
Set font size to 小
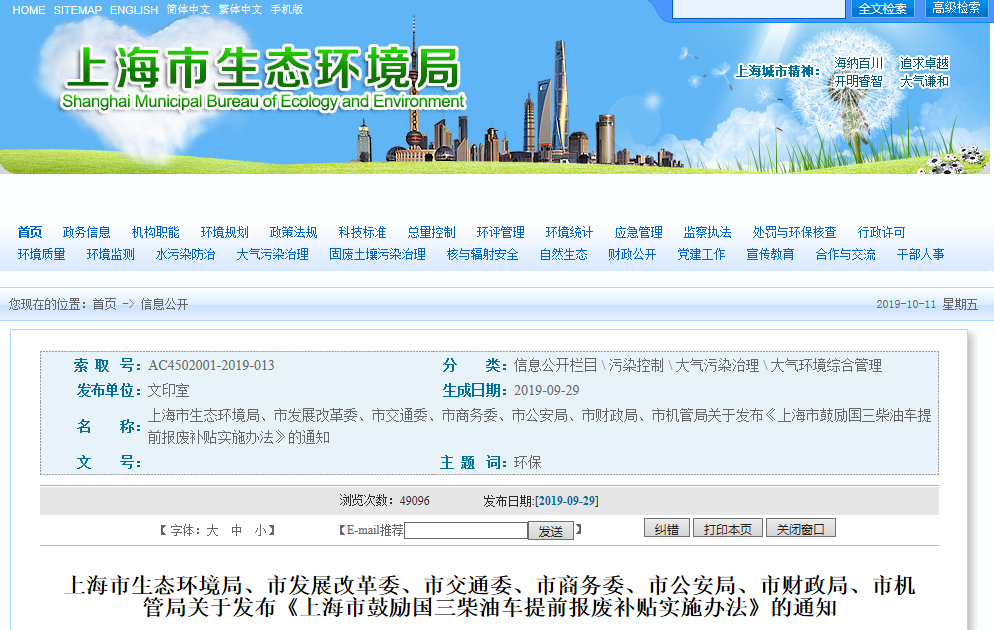tap(260, 531)
